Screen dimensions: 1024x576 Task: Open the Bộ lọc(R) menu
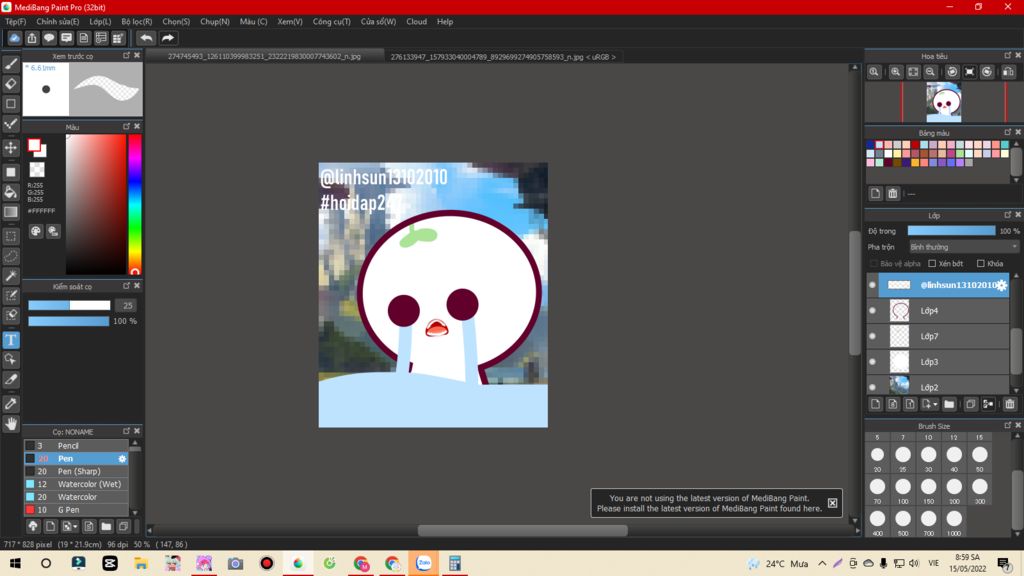pyautogui.click(x=136, y=22)
